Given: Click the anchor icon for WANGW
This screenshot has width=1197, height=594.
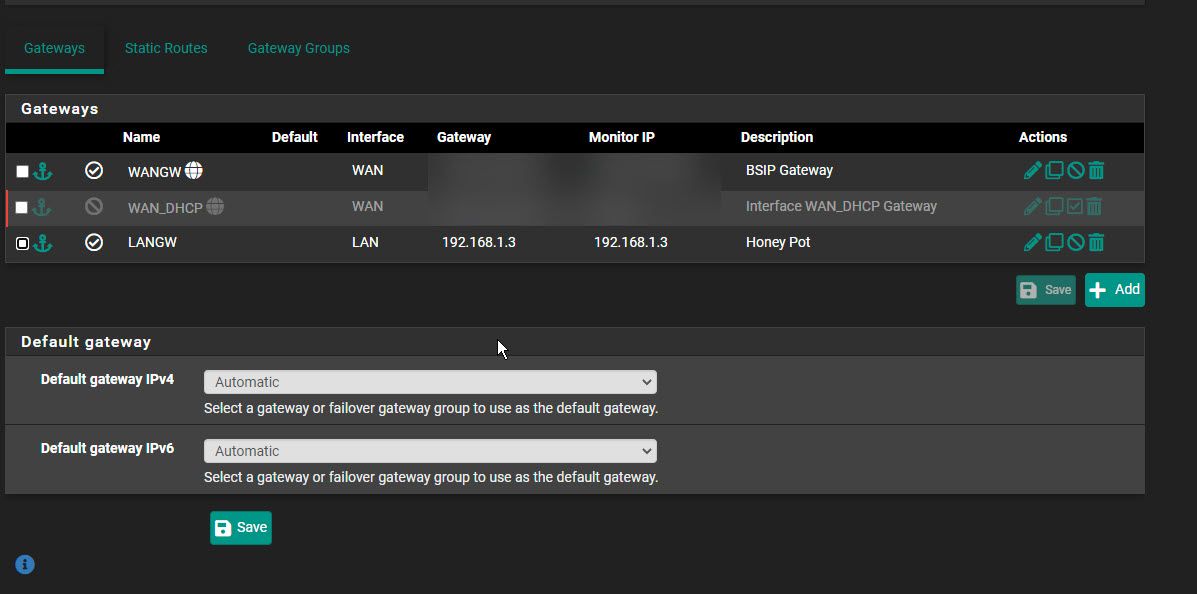Looking at the screenshot, I should (x=43, y=171).
